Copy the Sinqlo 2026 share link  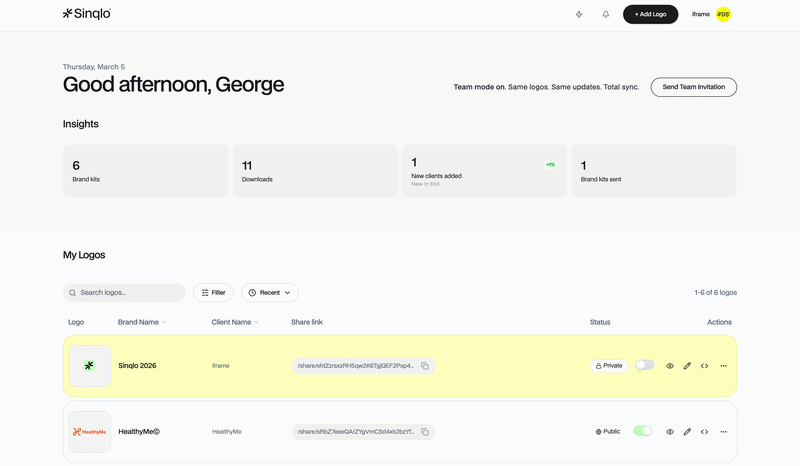coord(425,366)
